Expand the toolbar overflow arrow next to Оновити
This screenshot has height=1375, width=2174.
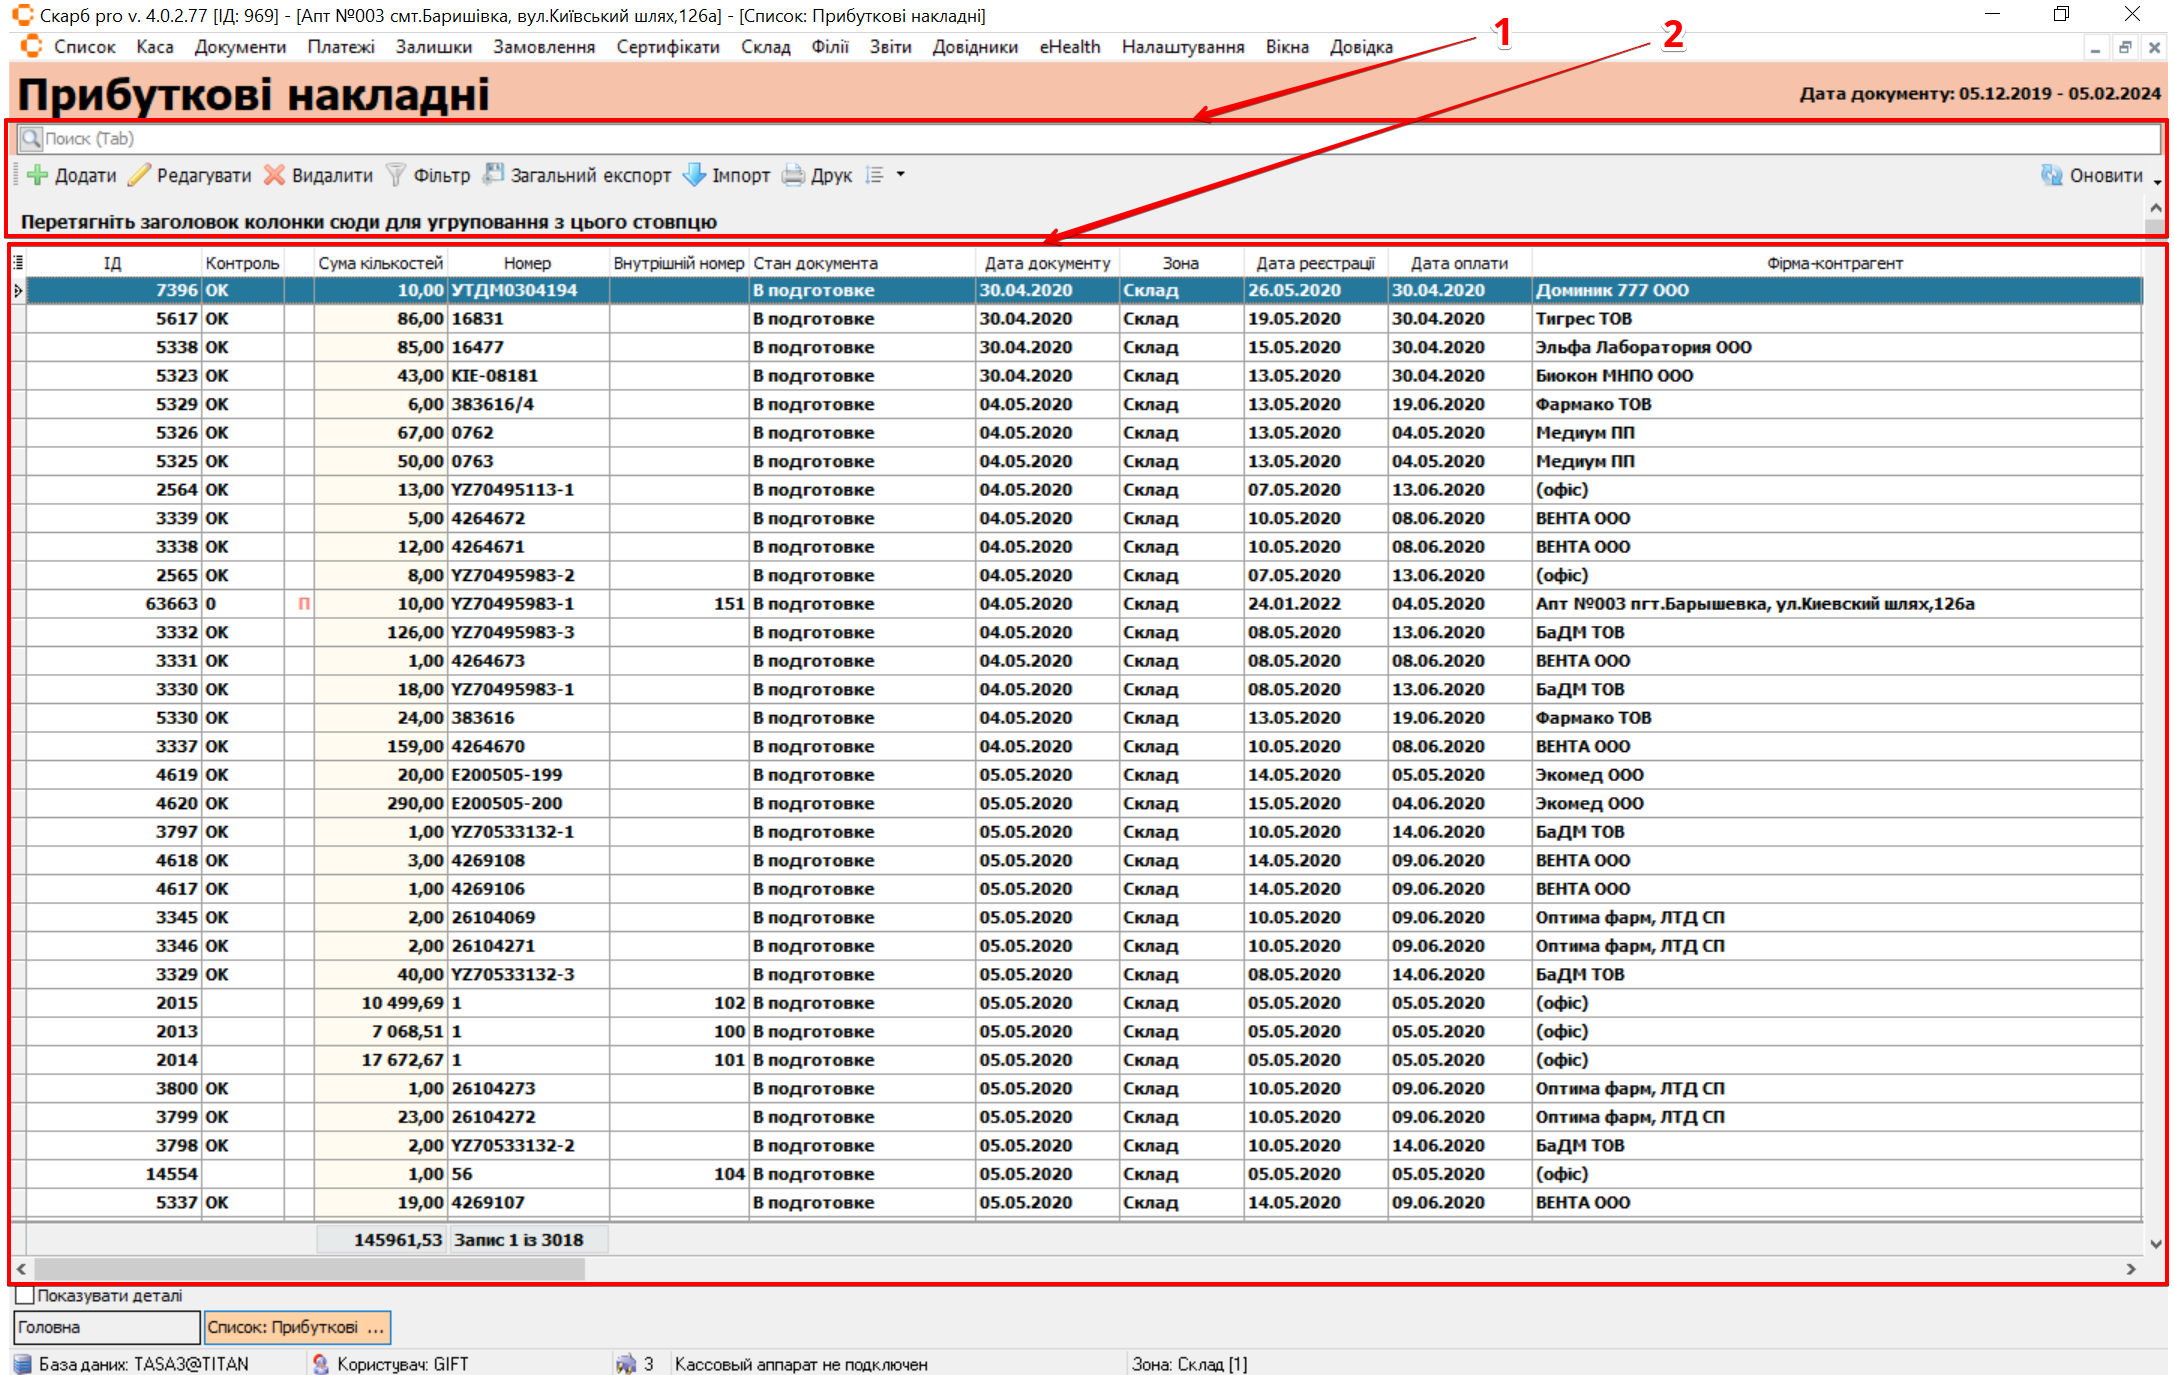tap(2157, 182)
